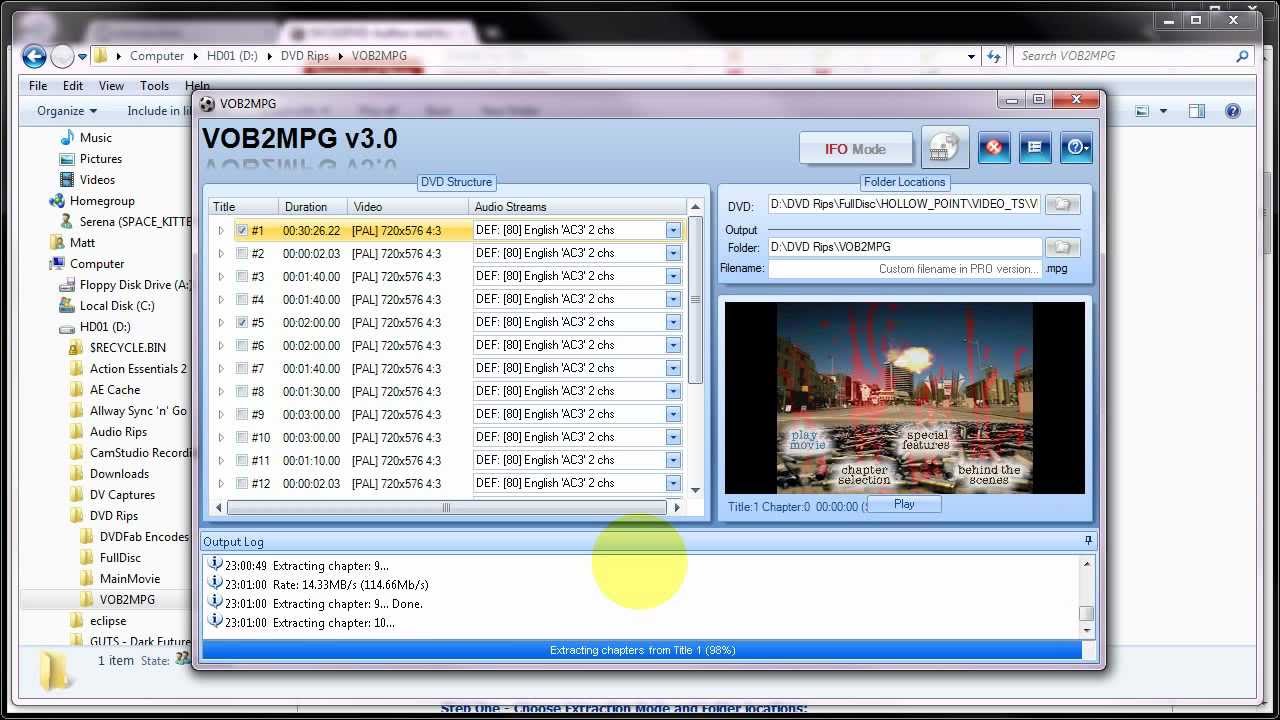Click the Videos library icon
The width and height of the screenshot is (1280, 720).
point(67,180)
